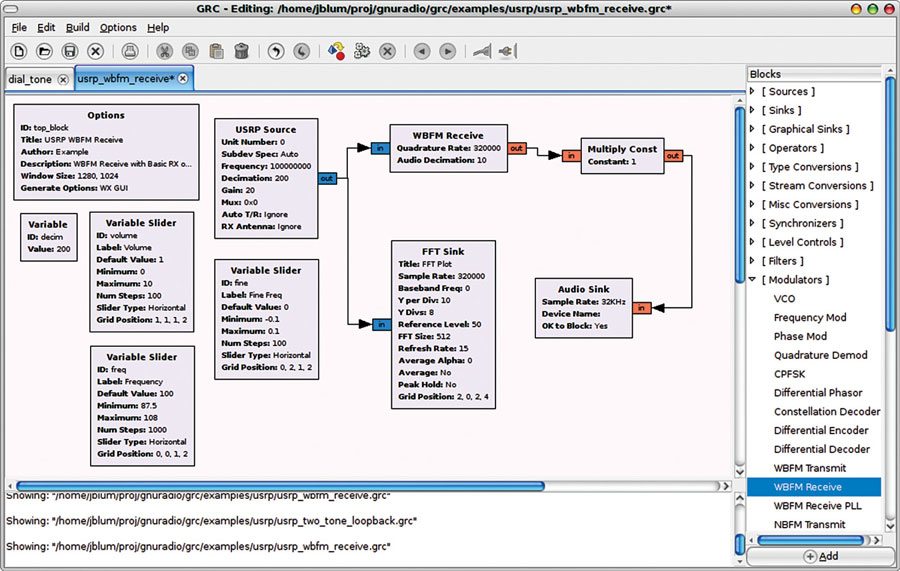
Task: Click the Paste clipboard icon
Action: pyautogui.click(x=215, y=50)
